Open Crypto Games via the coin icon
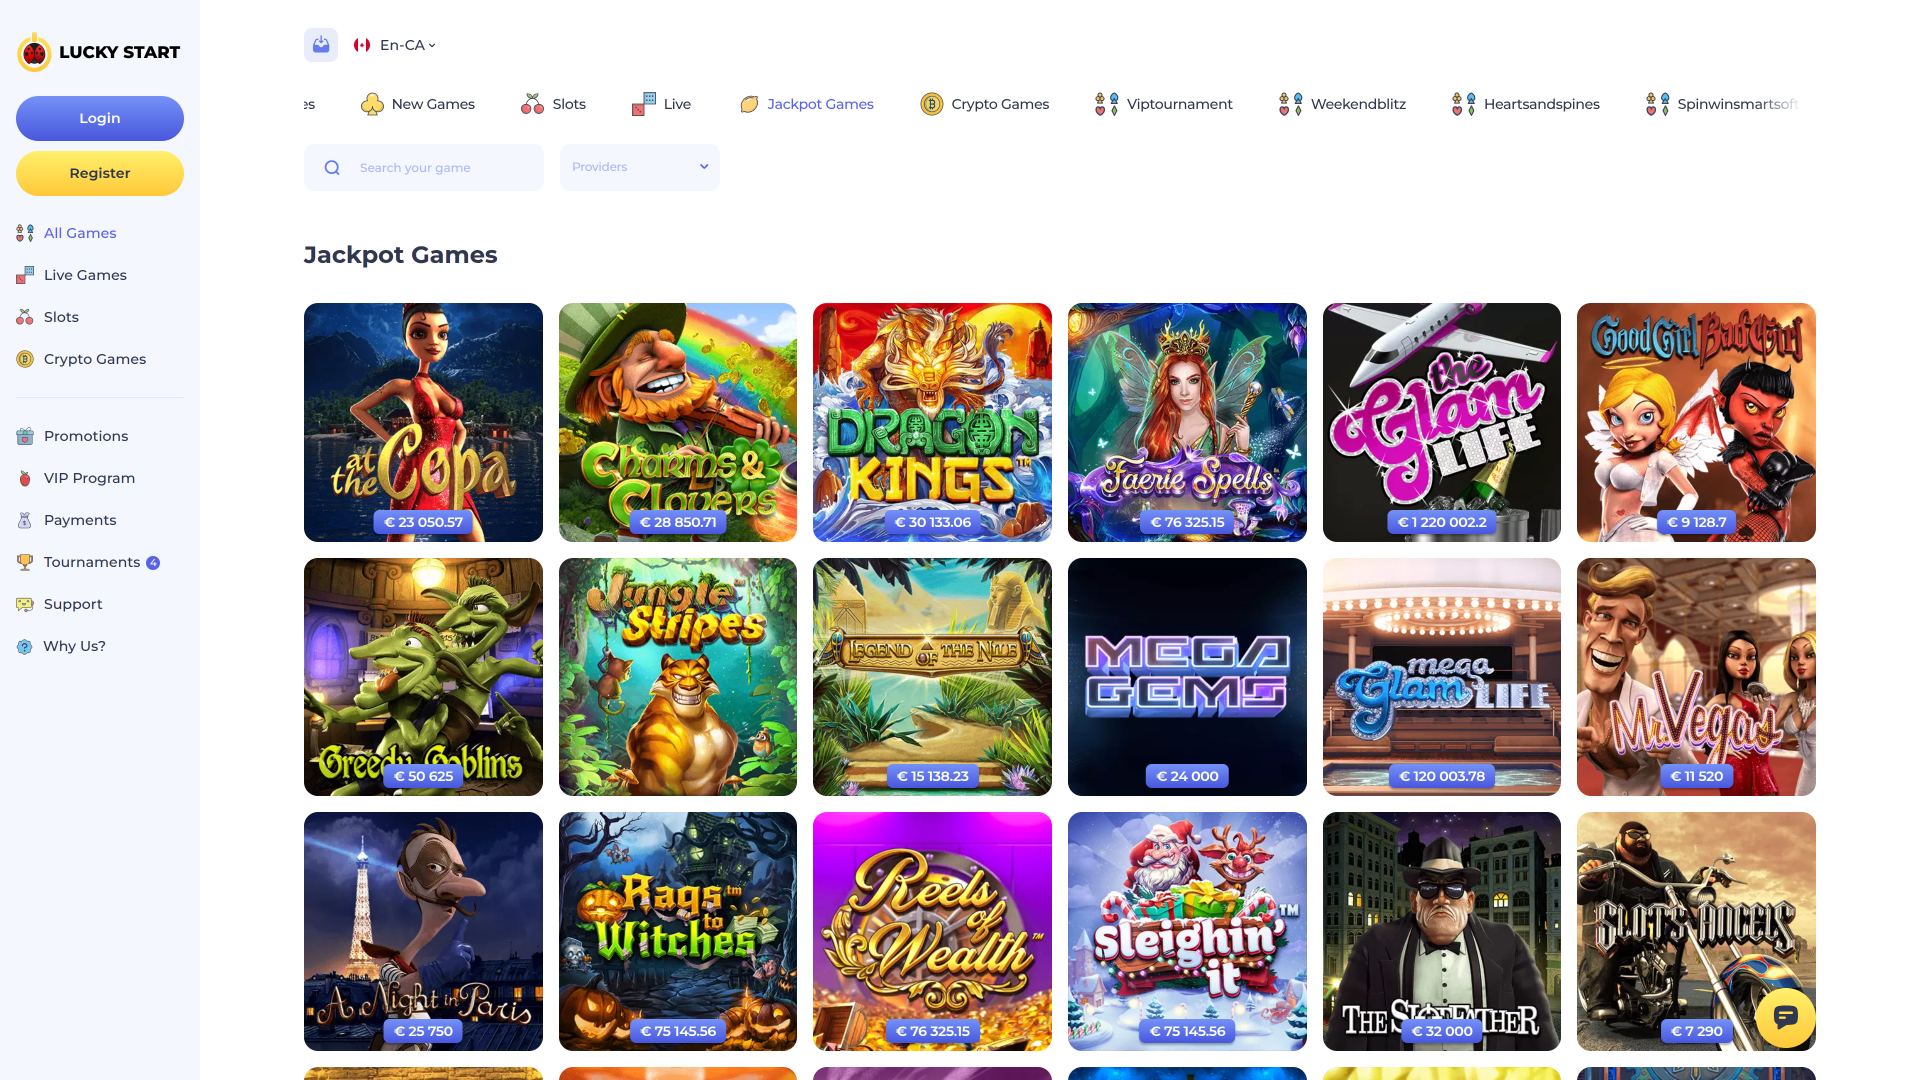The image size is (1920, 1080). tap(24, 358)
